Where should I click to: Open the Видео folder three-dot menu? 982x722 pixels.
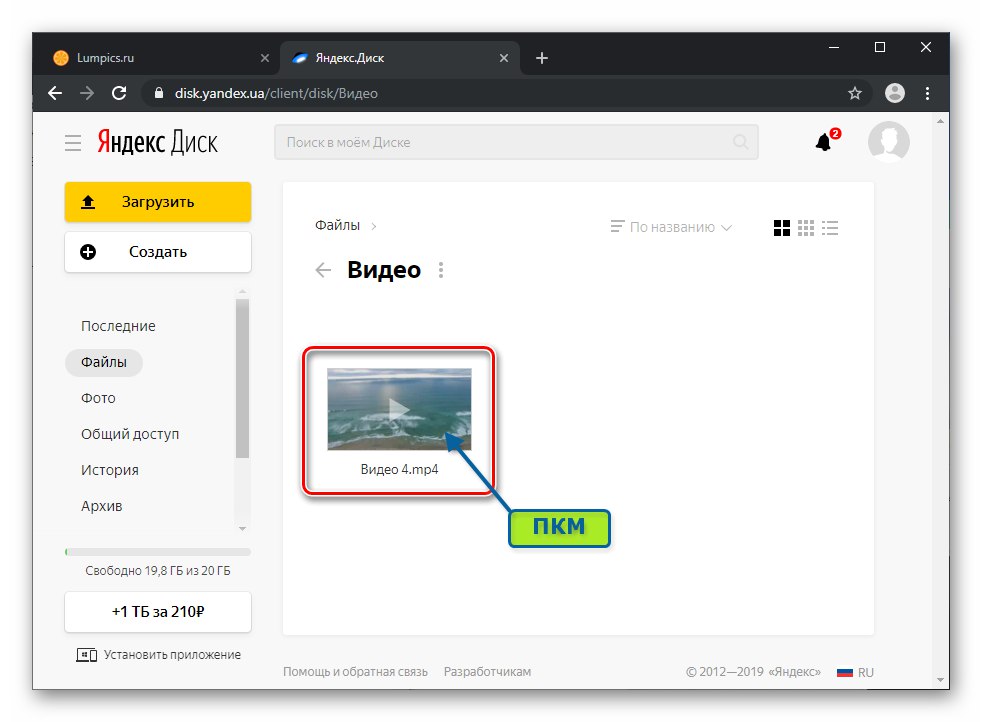[441, 270]
